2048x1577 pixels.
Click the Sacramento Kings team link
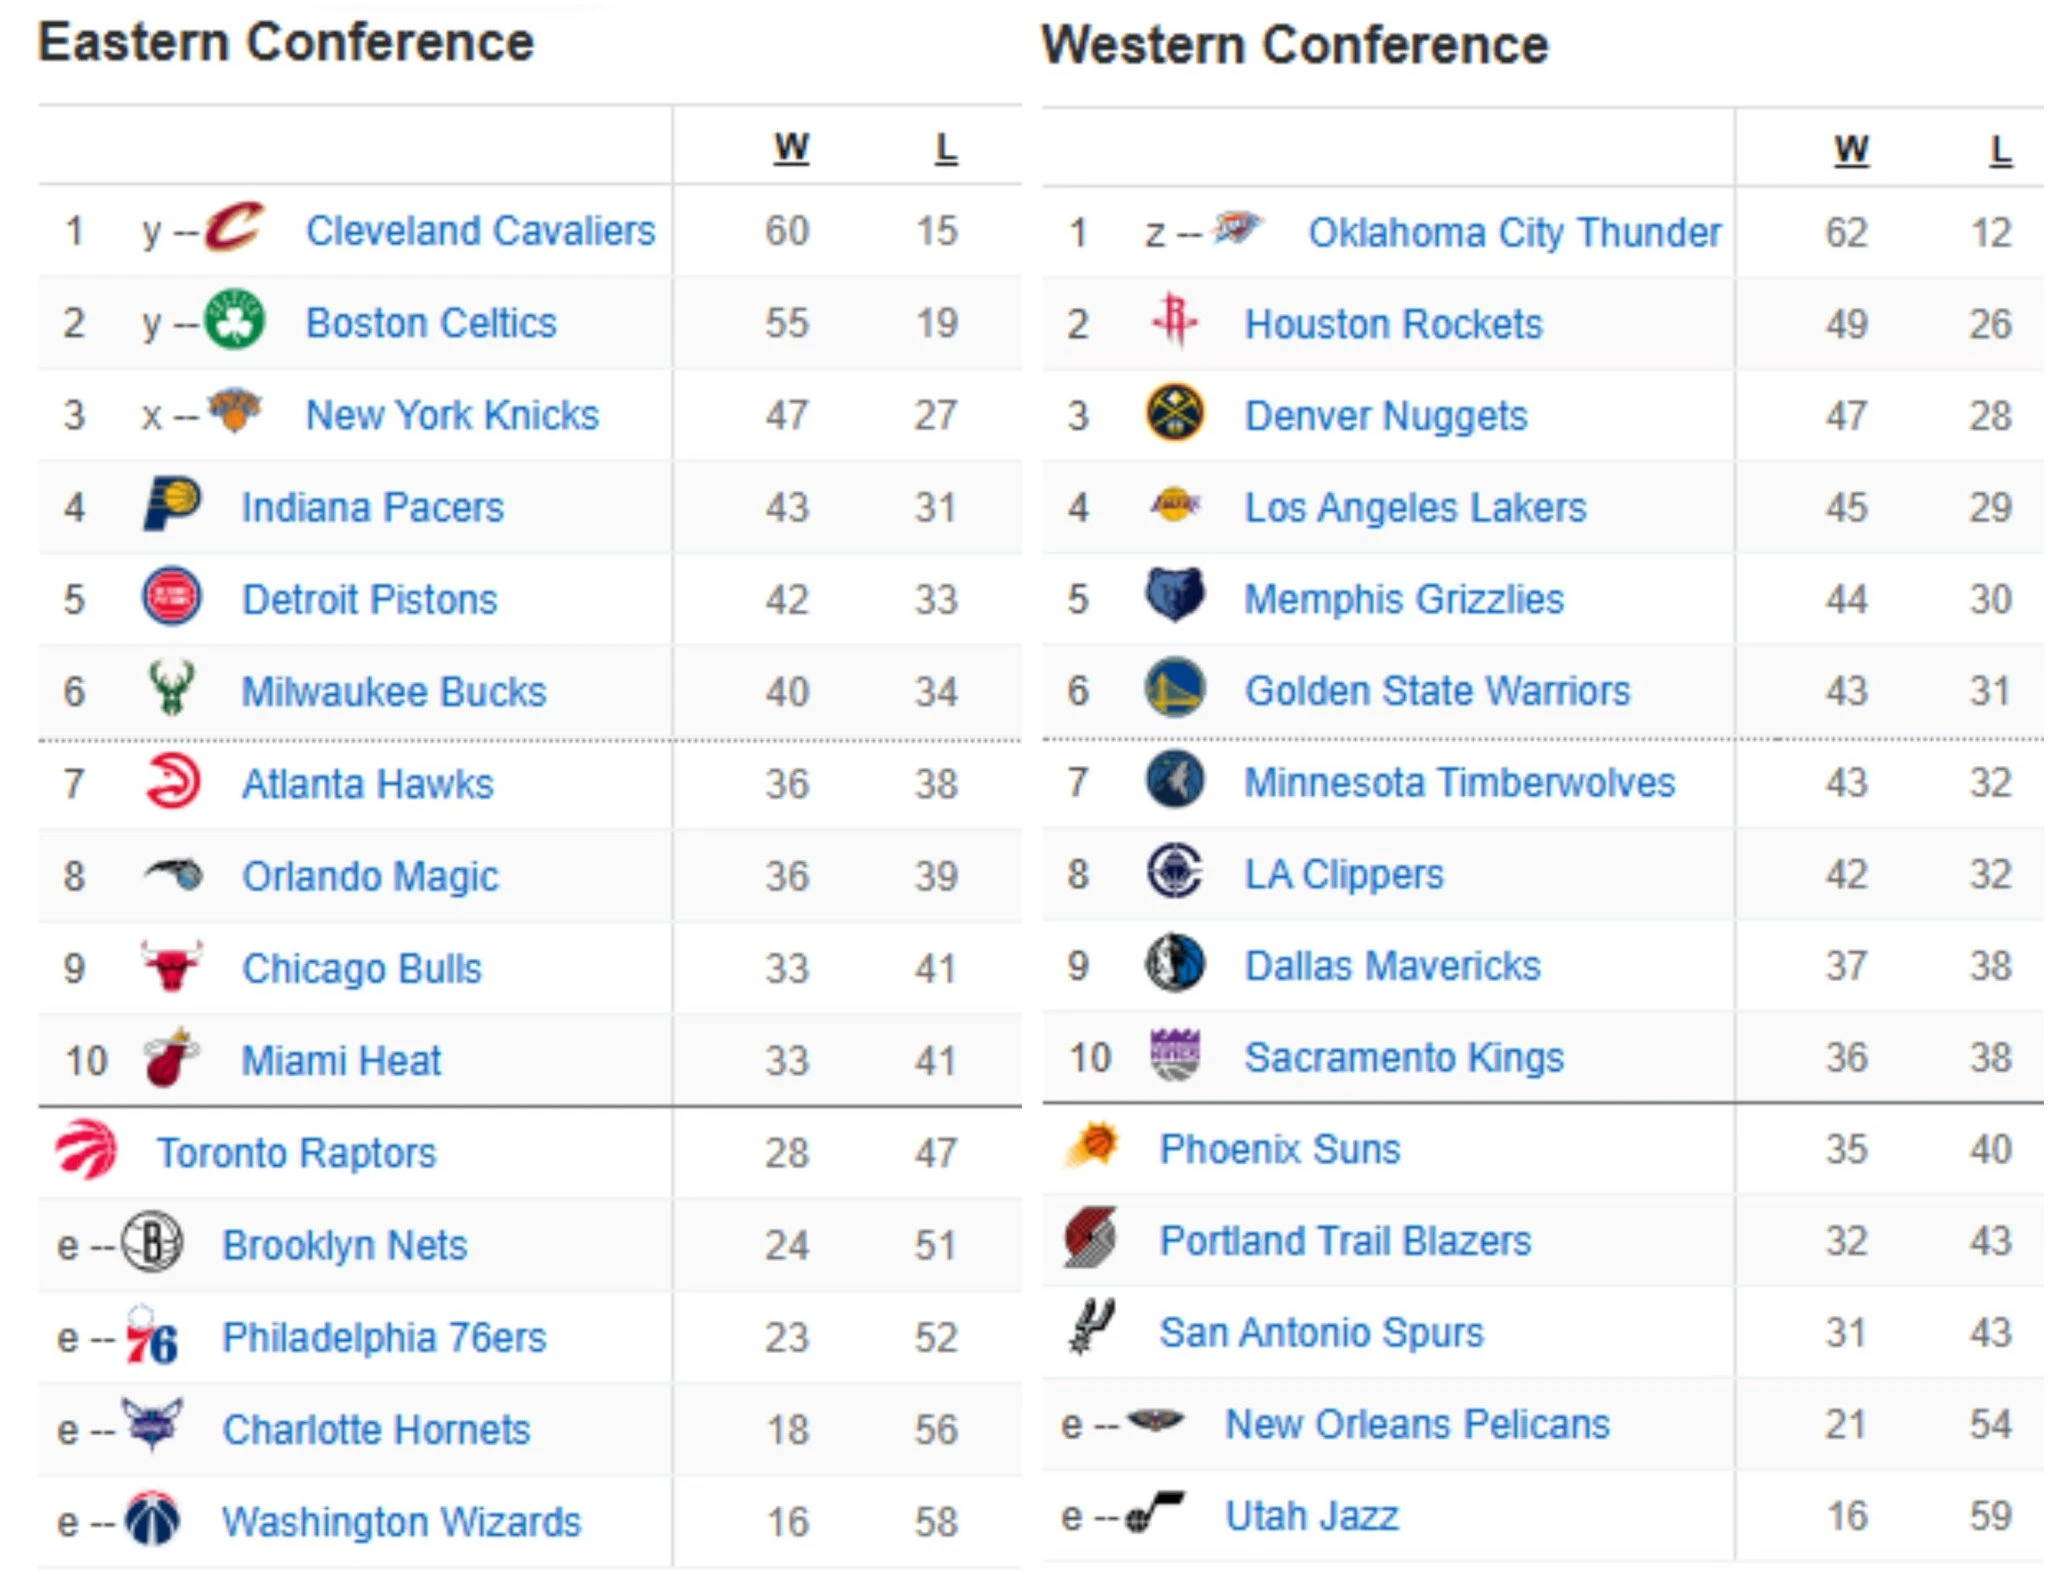point(1404,1057)
